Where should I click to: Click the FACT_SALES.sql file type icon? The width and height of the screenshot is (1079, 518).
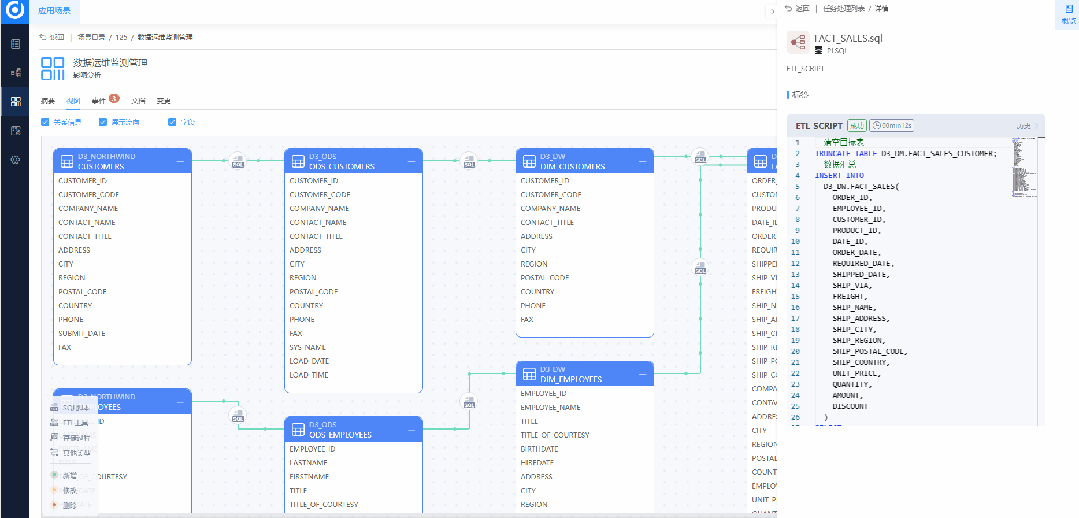(798, 43)
